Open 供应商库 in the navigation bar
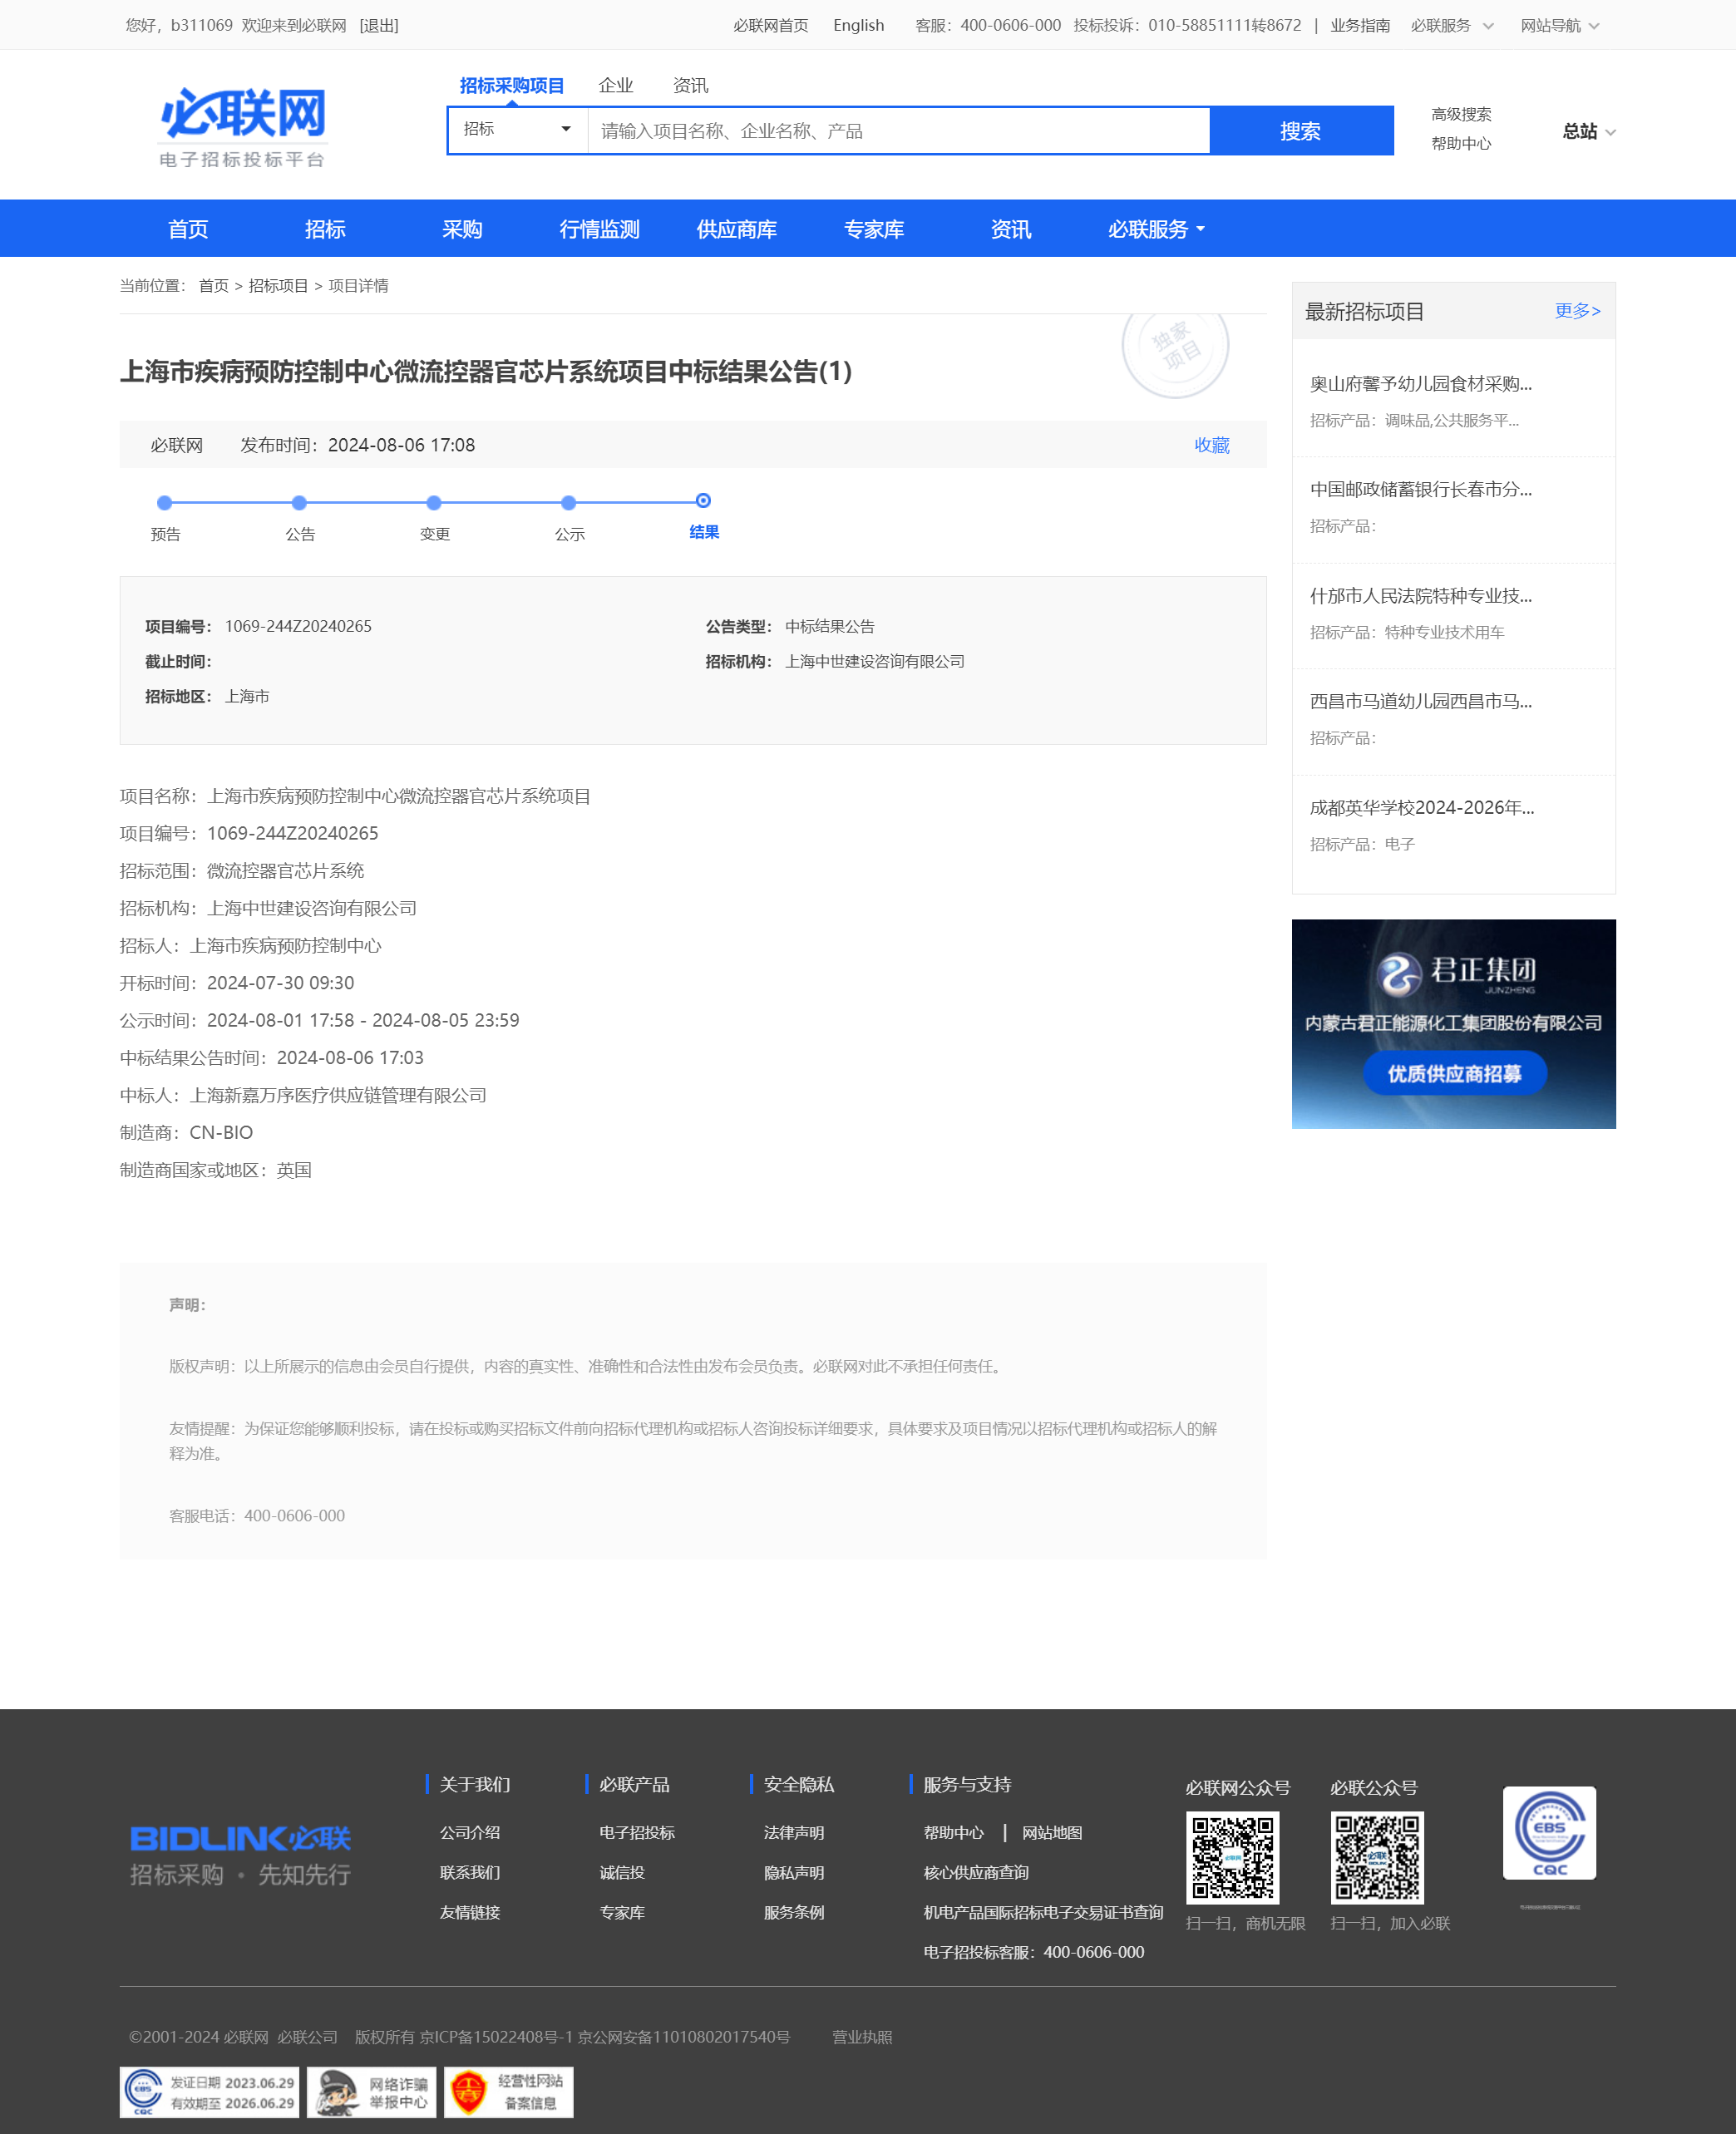 point(736,229)
